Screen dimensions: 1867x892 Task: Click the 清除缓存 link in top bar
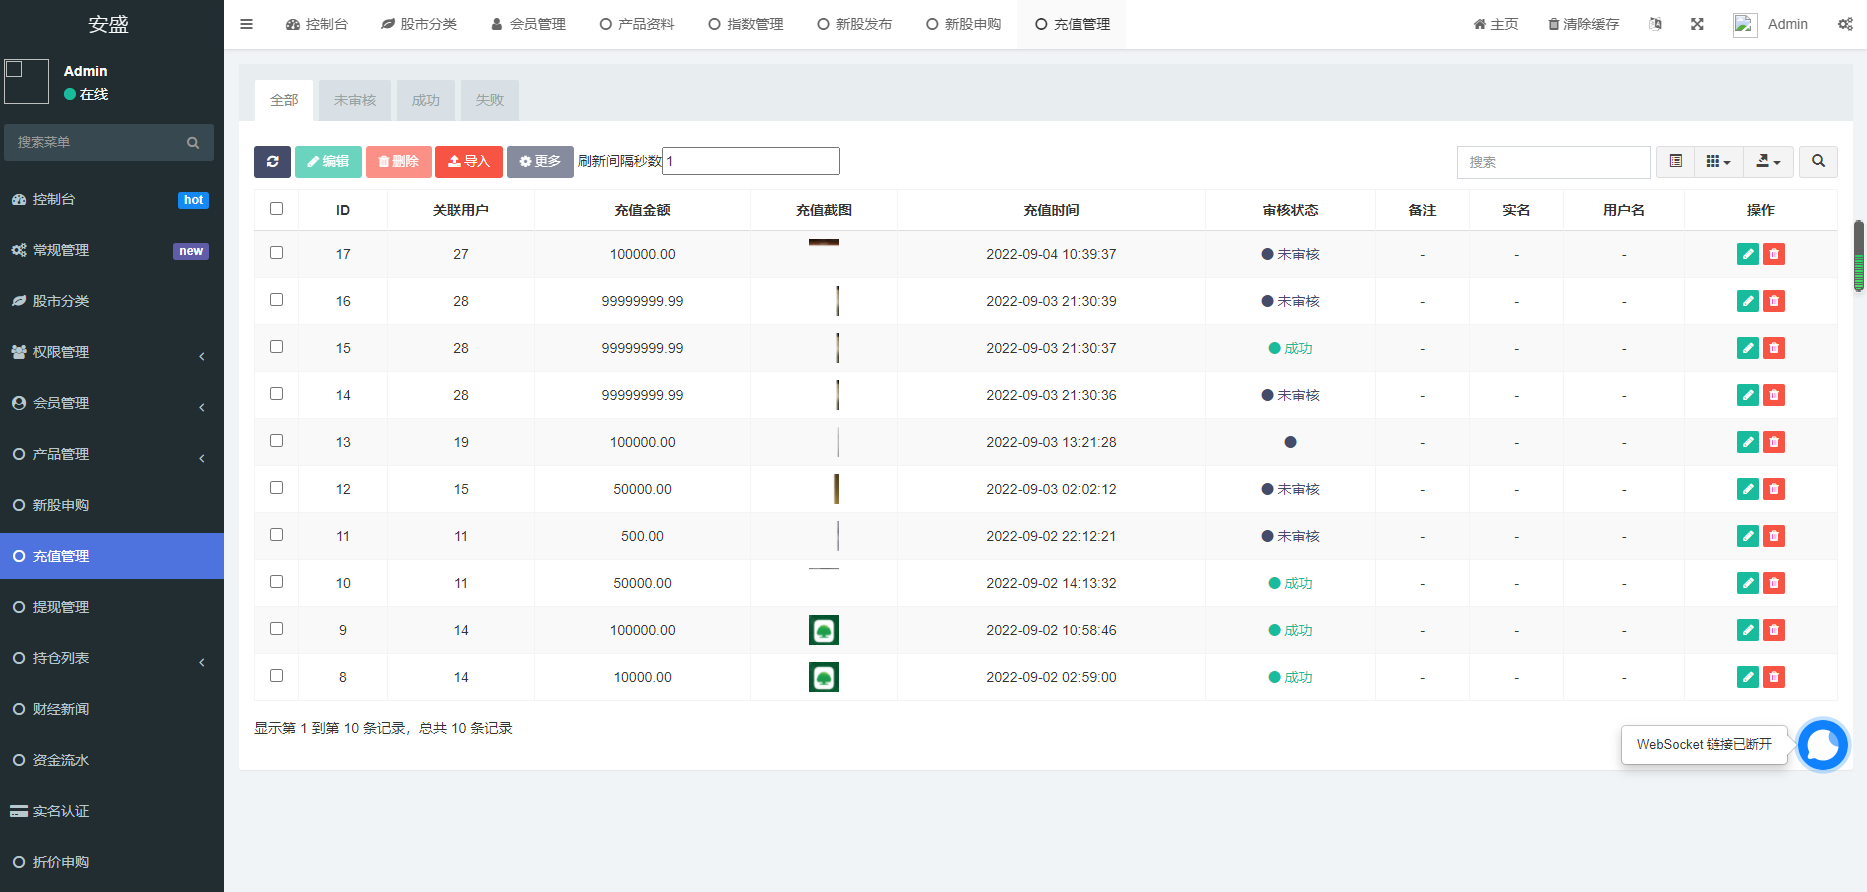[1583, 24]
